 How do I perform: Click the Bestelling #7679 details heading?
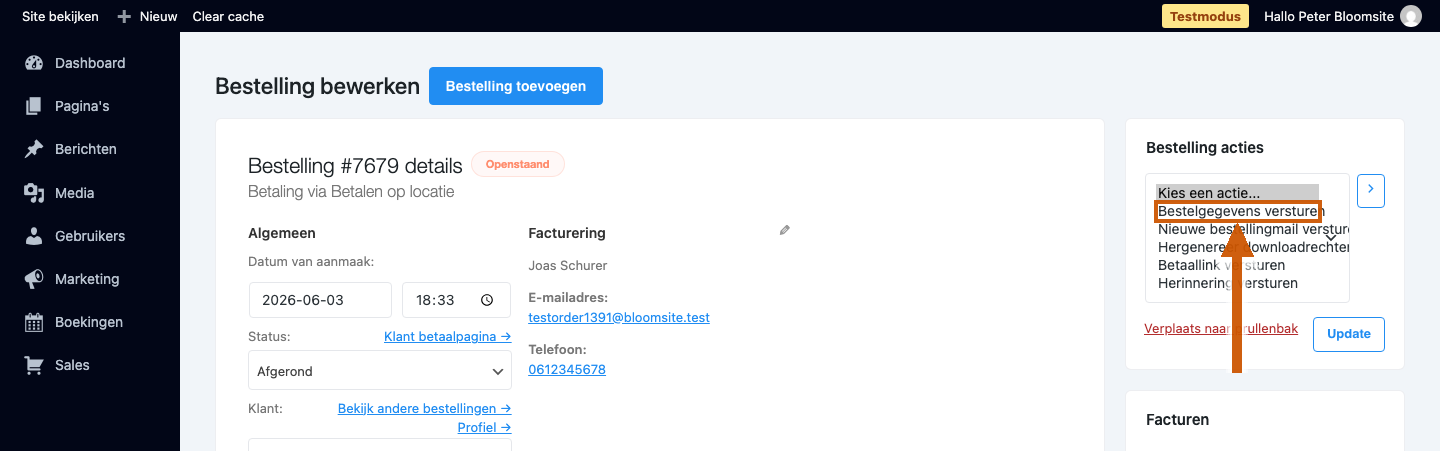click(355, 165)
